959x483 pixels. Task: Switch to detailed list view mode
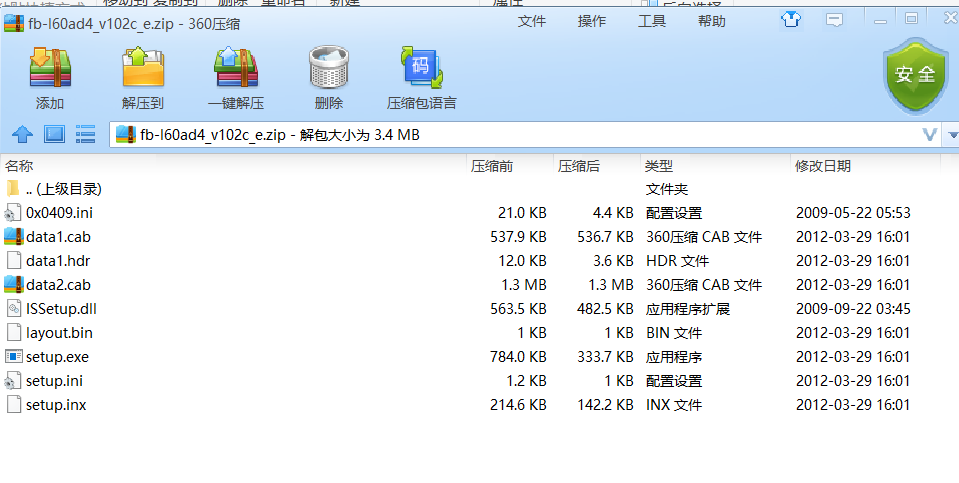[x=85, y=134]
